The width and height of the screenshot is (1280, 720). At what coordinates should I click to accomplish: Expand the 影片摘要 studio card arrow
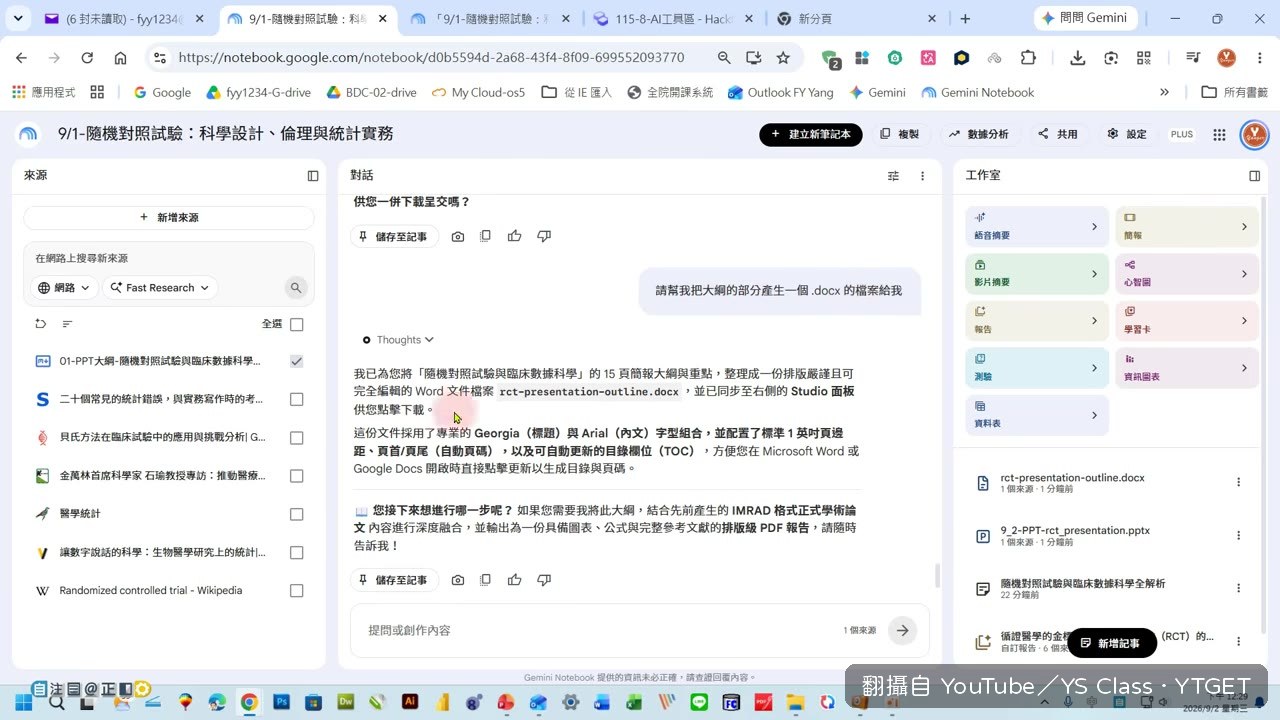pos(1093,274)
